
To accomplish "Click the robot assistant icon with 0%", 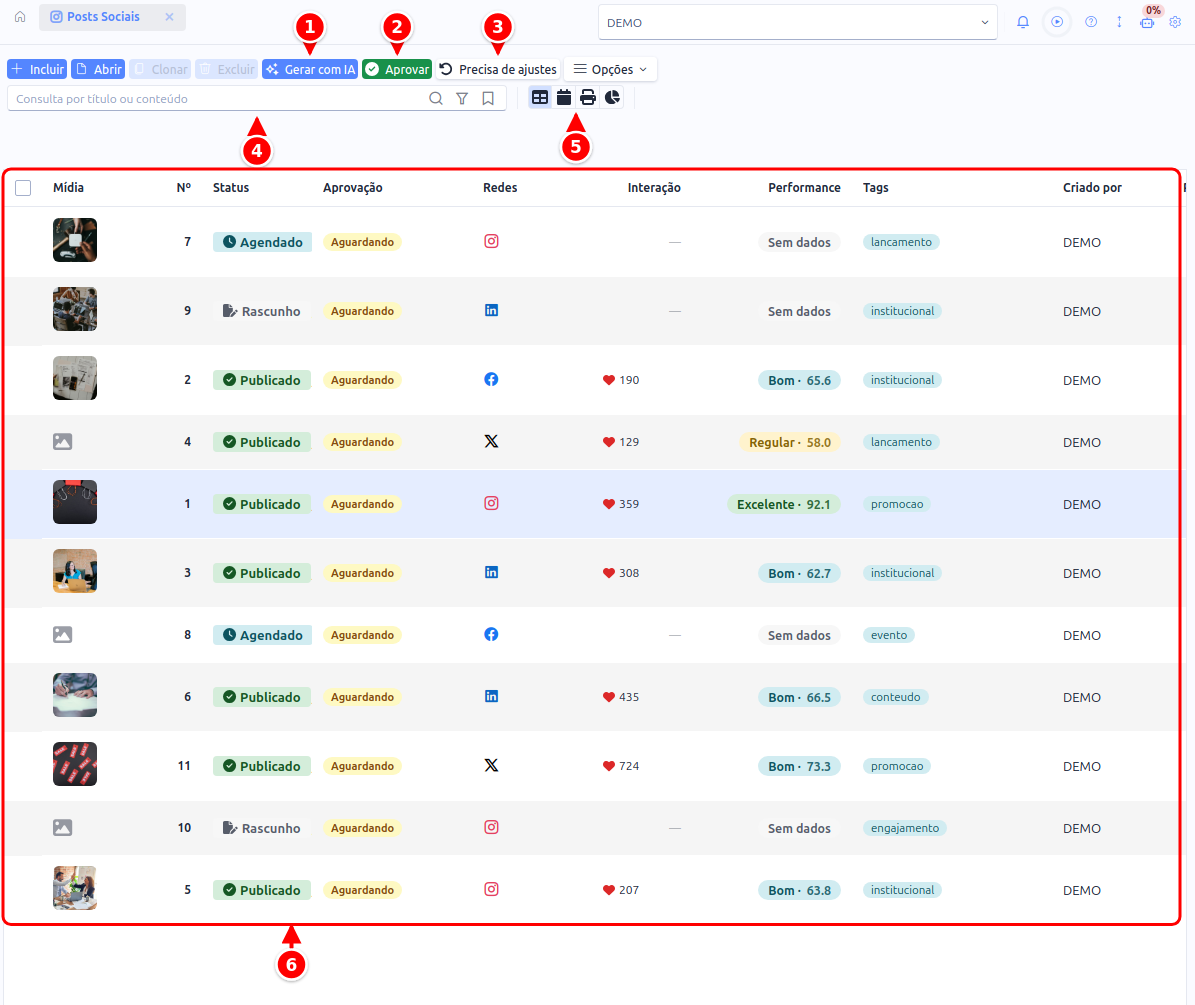I will click(x=1147, y=22).
